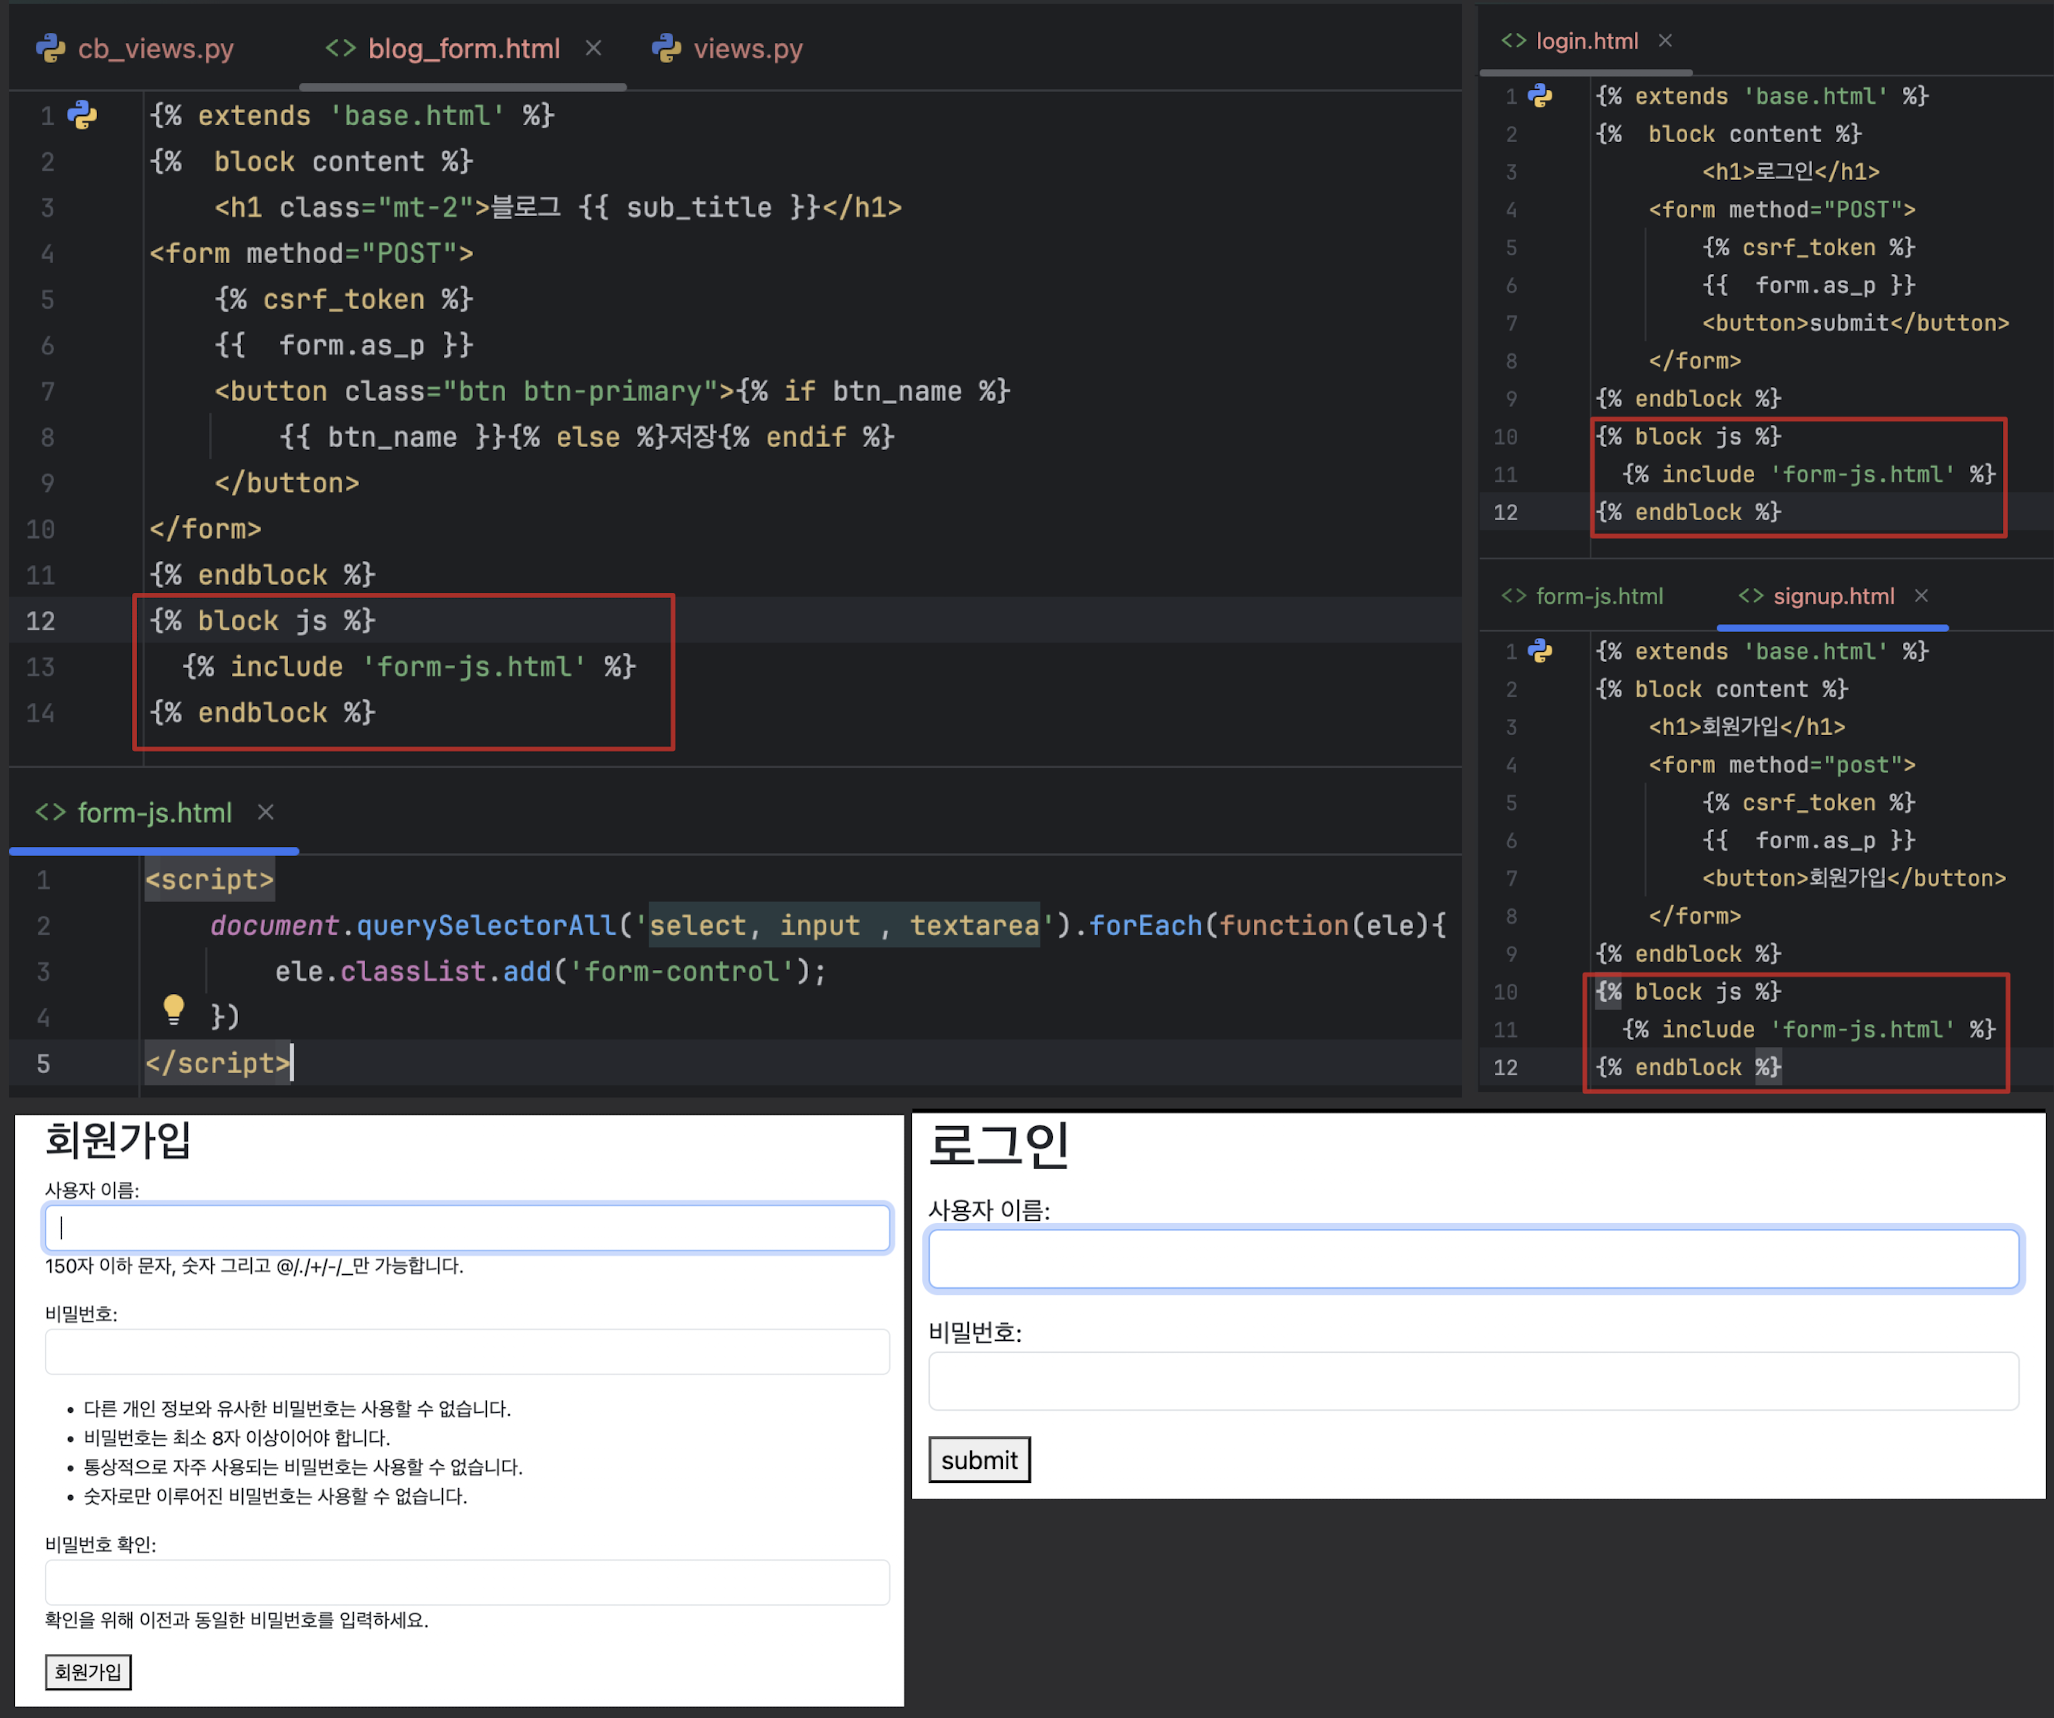
Task: Focus the login 사용자 이름 input field
Action: pyautogui.click(x=1472, y=1258)
